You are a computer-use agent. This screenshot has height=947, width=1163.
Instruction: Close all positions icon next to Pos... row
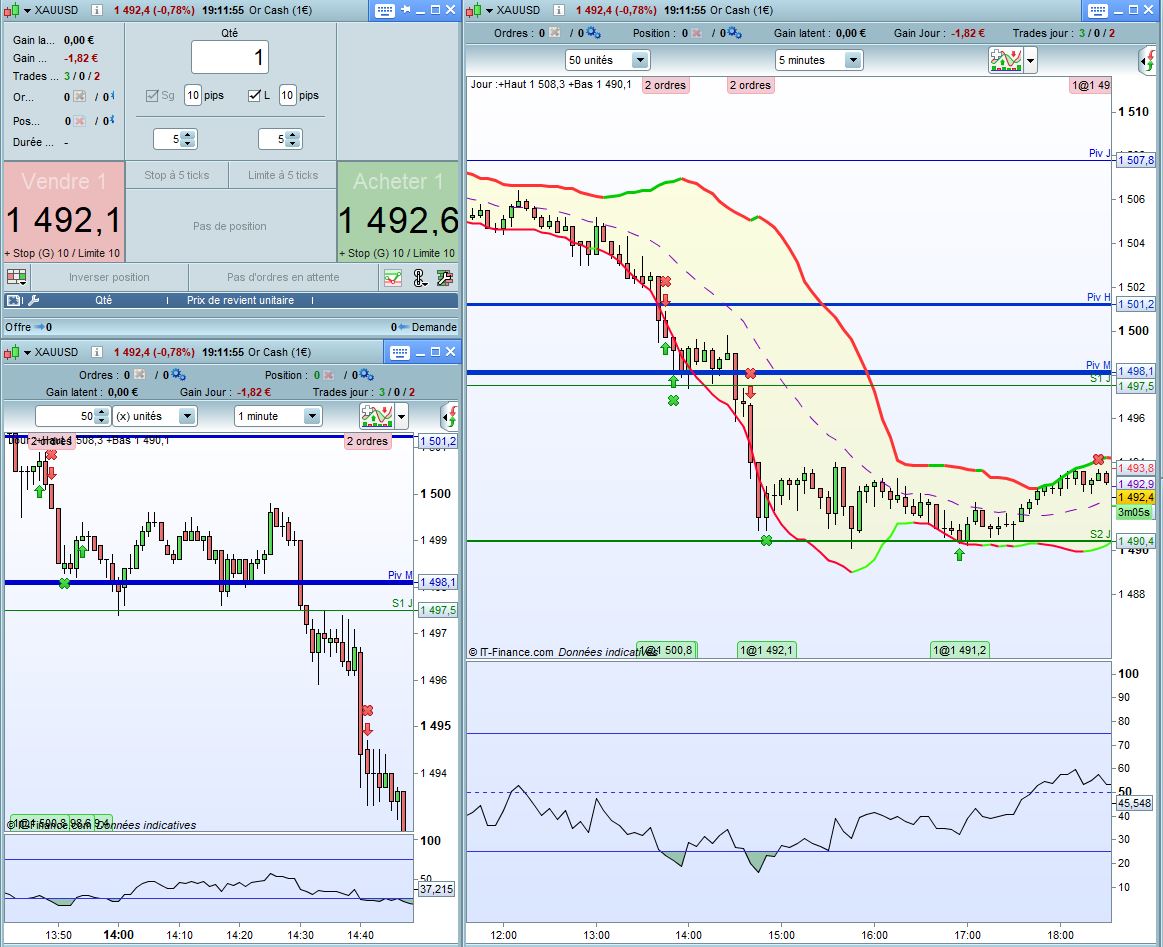(79, 121)
